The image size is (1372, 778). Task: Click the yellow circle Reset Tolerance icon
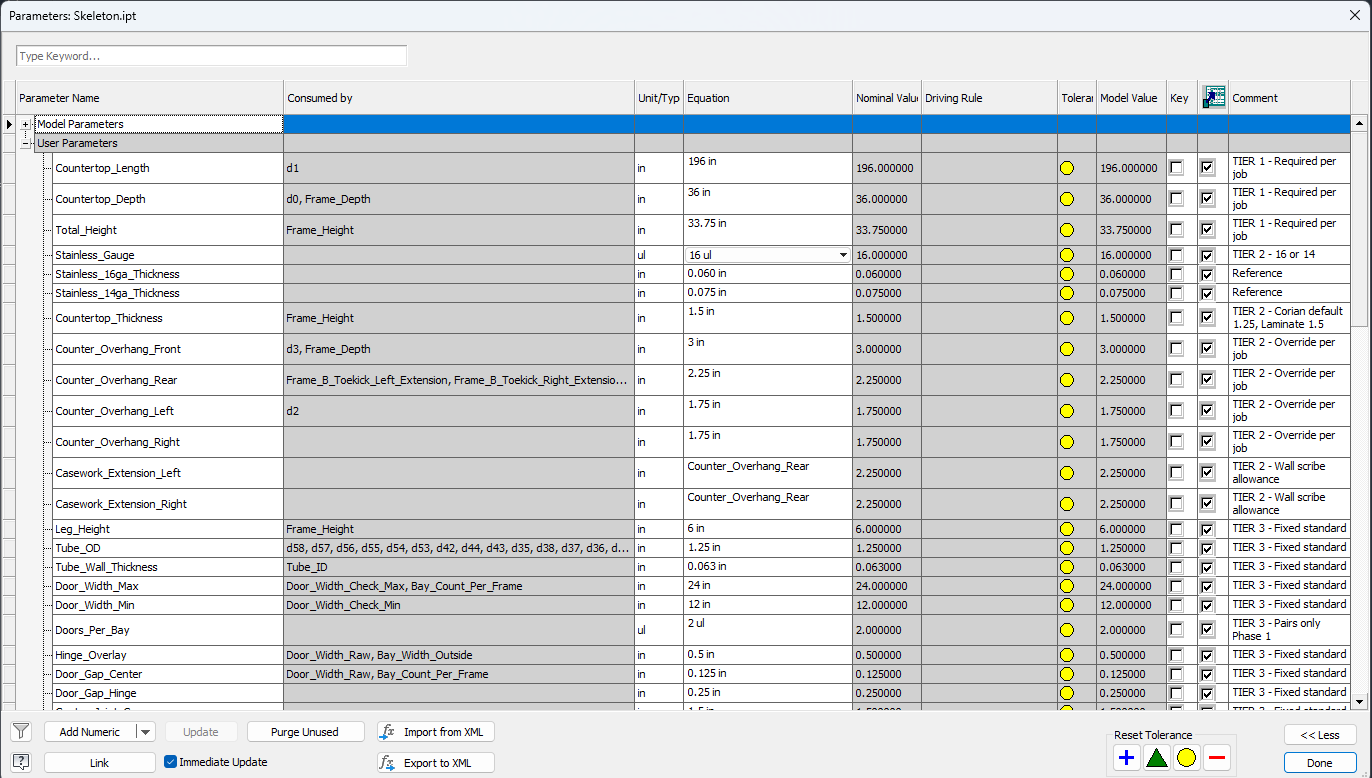click(1187, 758)
